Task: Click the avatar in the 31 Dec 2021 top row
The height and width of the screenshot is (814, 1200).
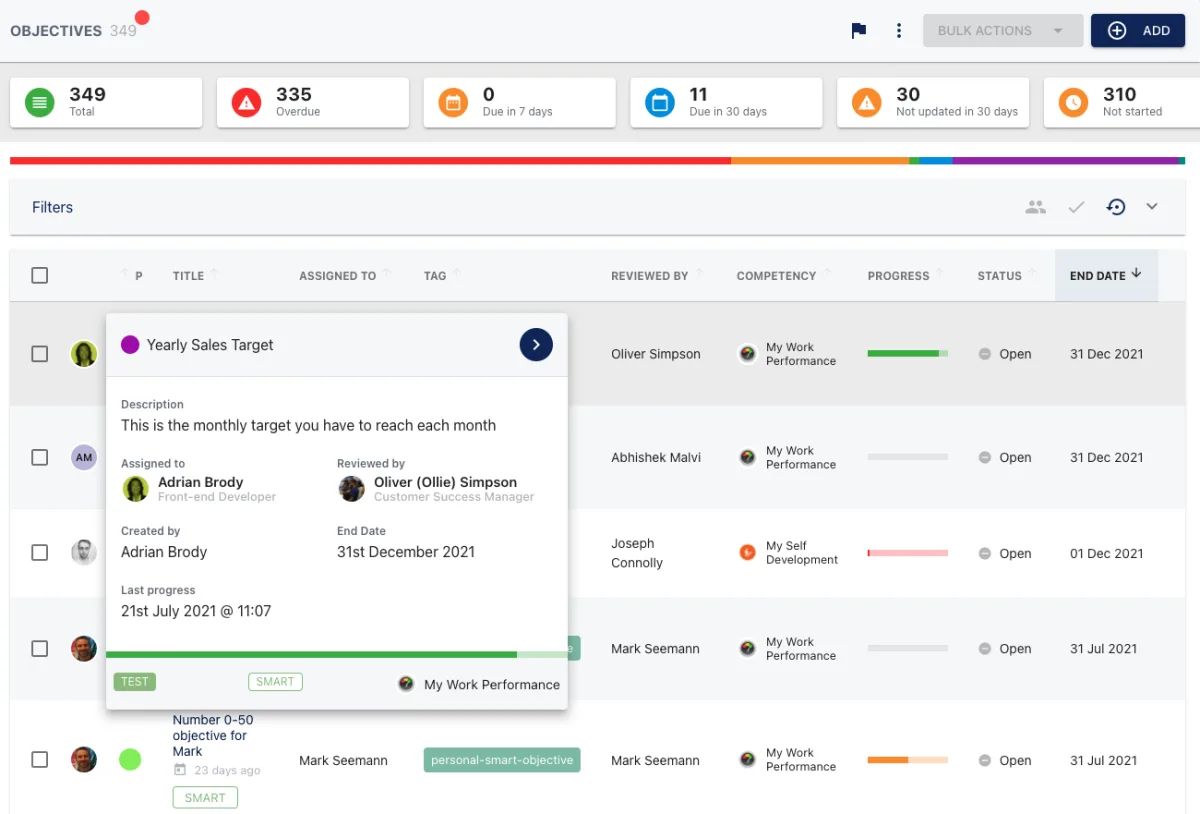Action: pyautogui.click(x=84, y=354)
